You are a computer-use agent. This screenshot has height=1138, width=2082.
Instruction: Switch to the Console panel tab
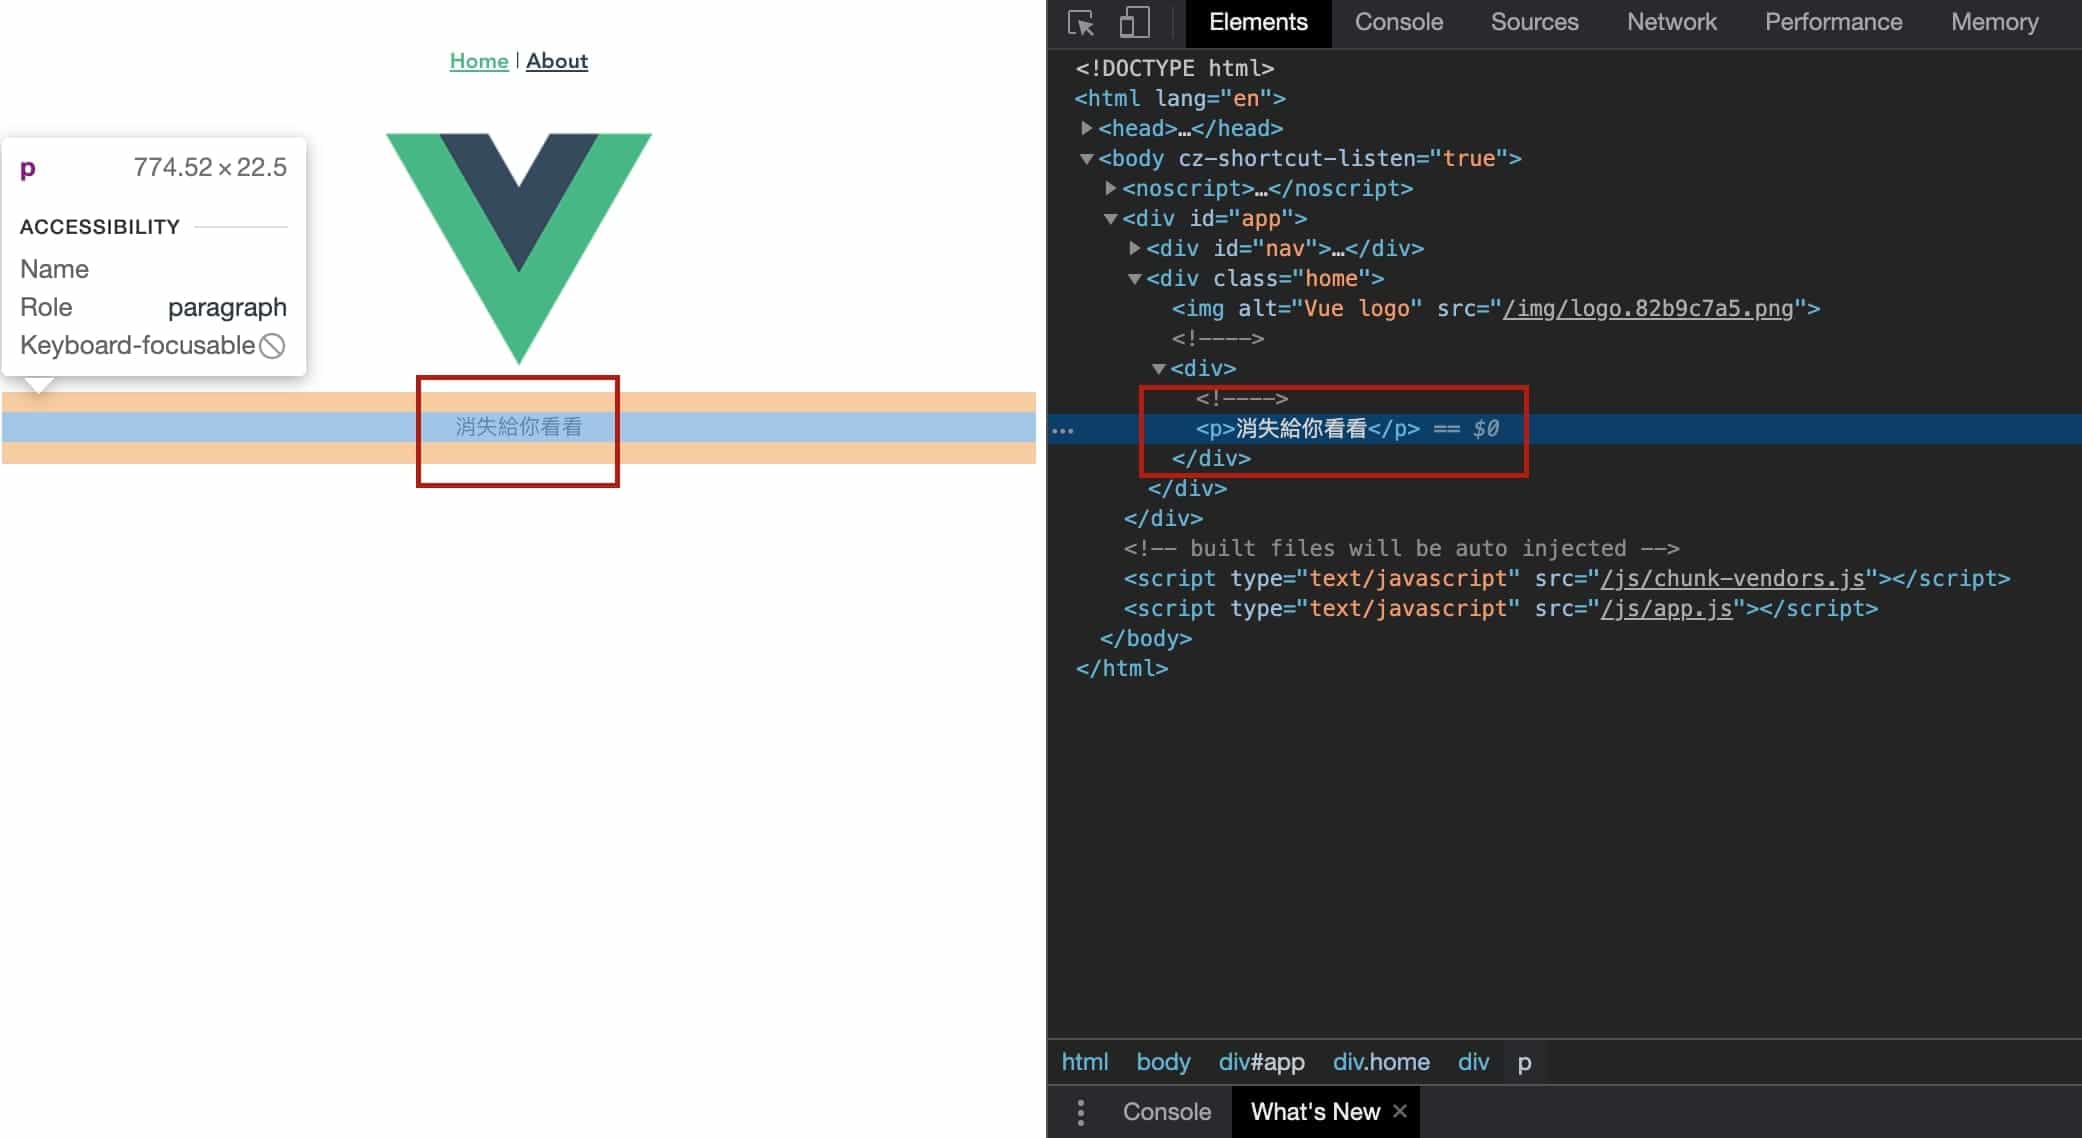tap(1398, 22)
